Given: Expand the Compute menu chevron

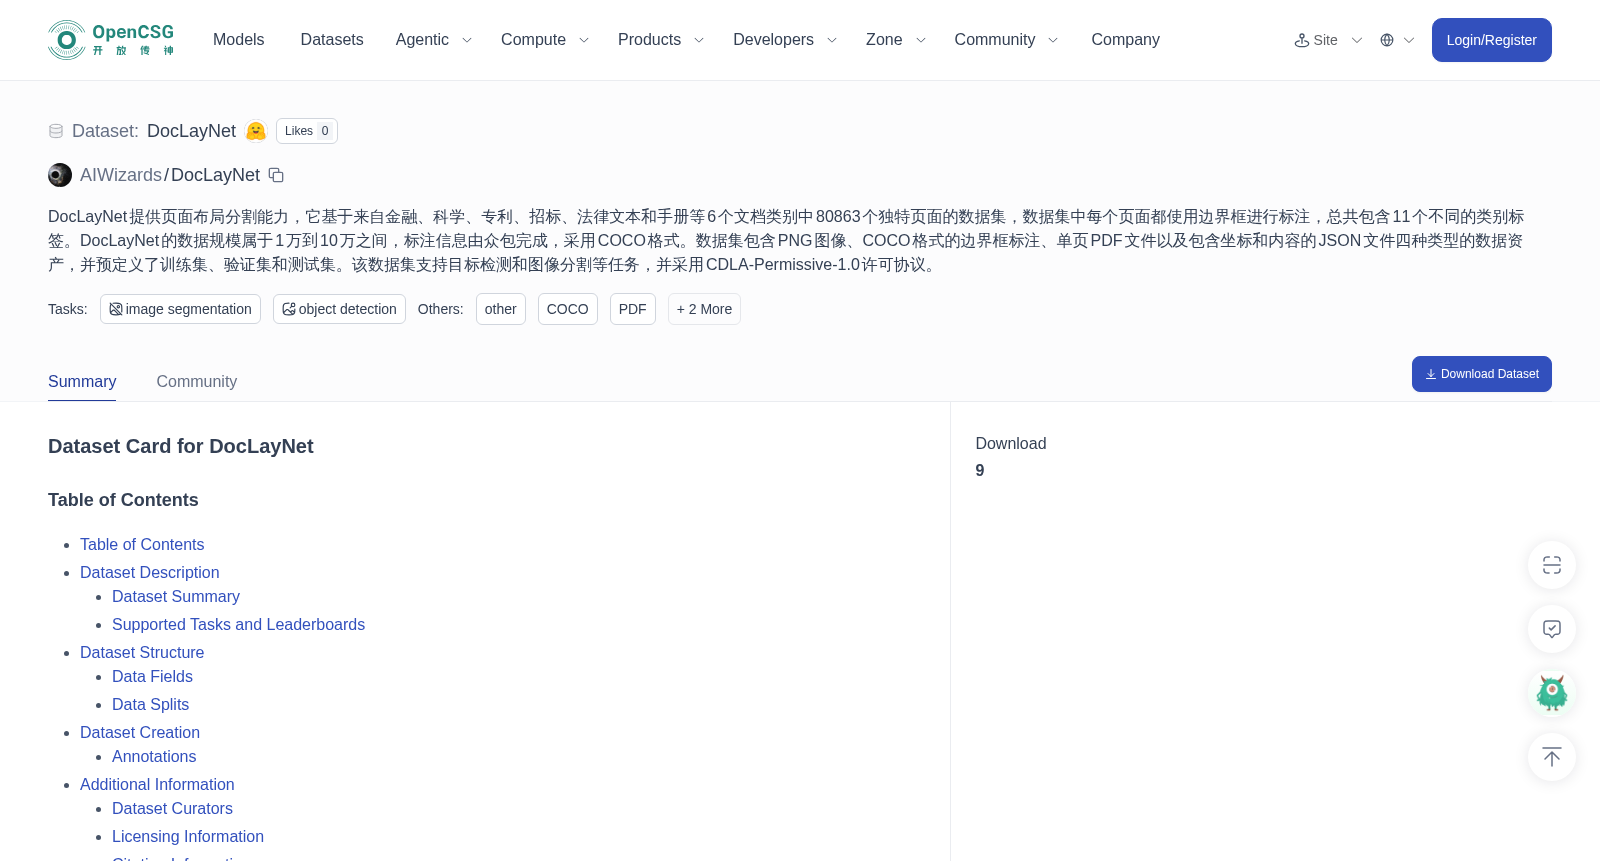Looking at the screenshot, I should tap(584, 40).
